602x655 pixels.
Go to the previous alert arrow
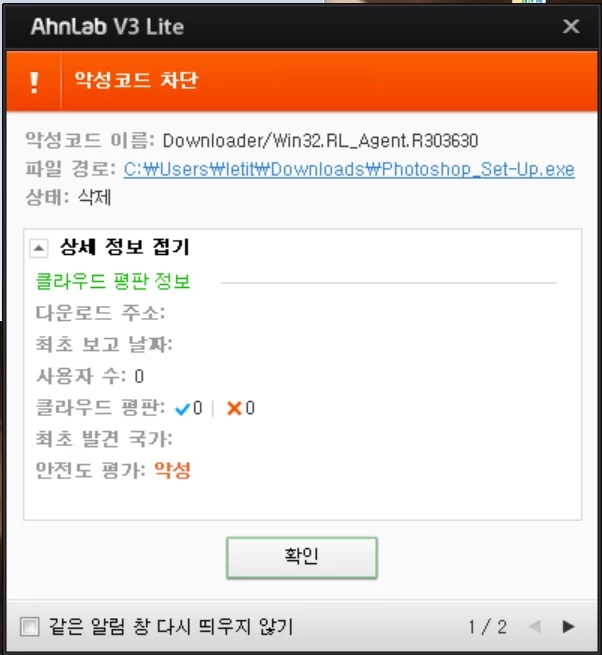[535, 627]
